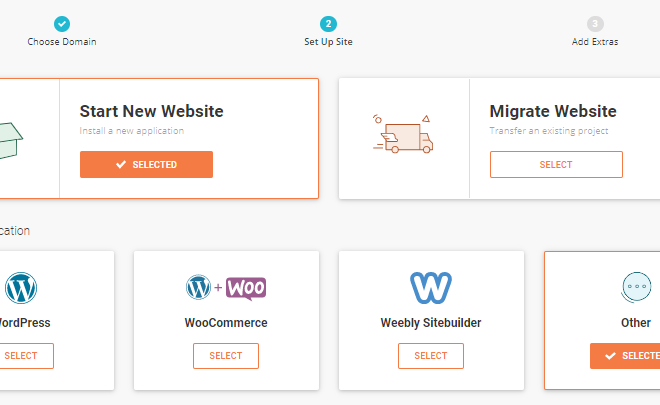Viewport: 660px width, 405px height.
Task: Click the Choose Domain completed checkmark icon
Action: pos(62,24)
